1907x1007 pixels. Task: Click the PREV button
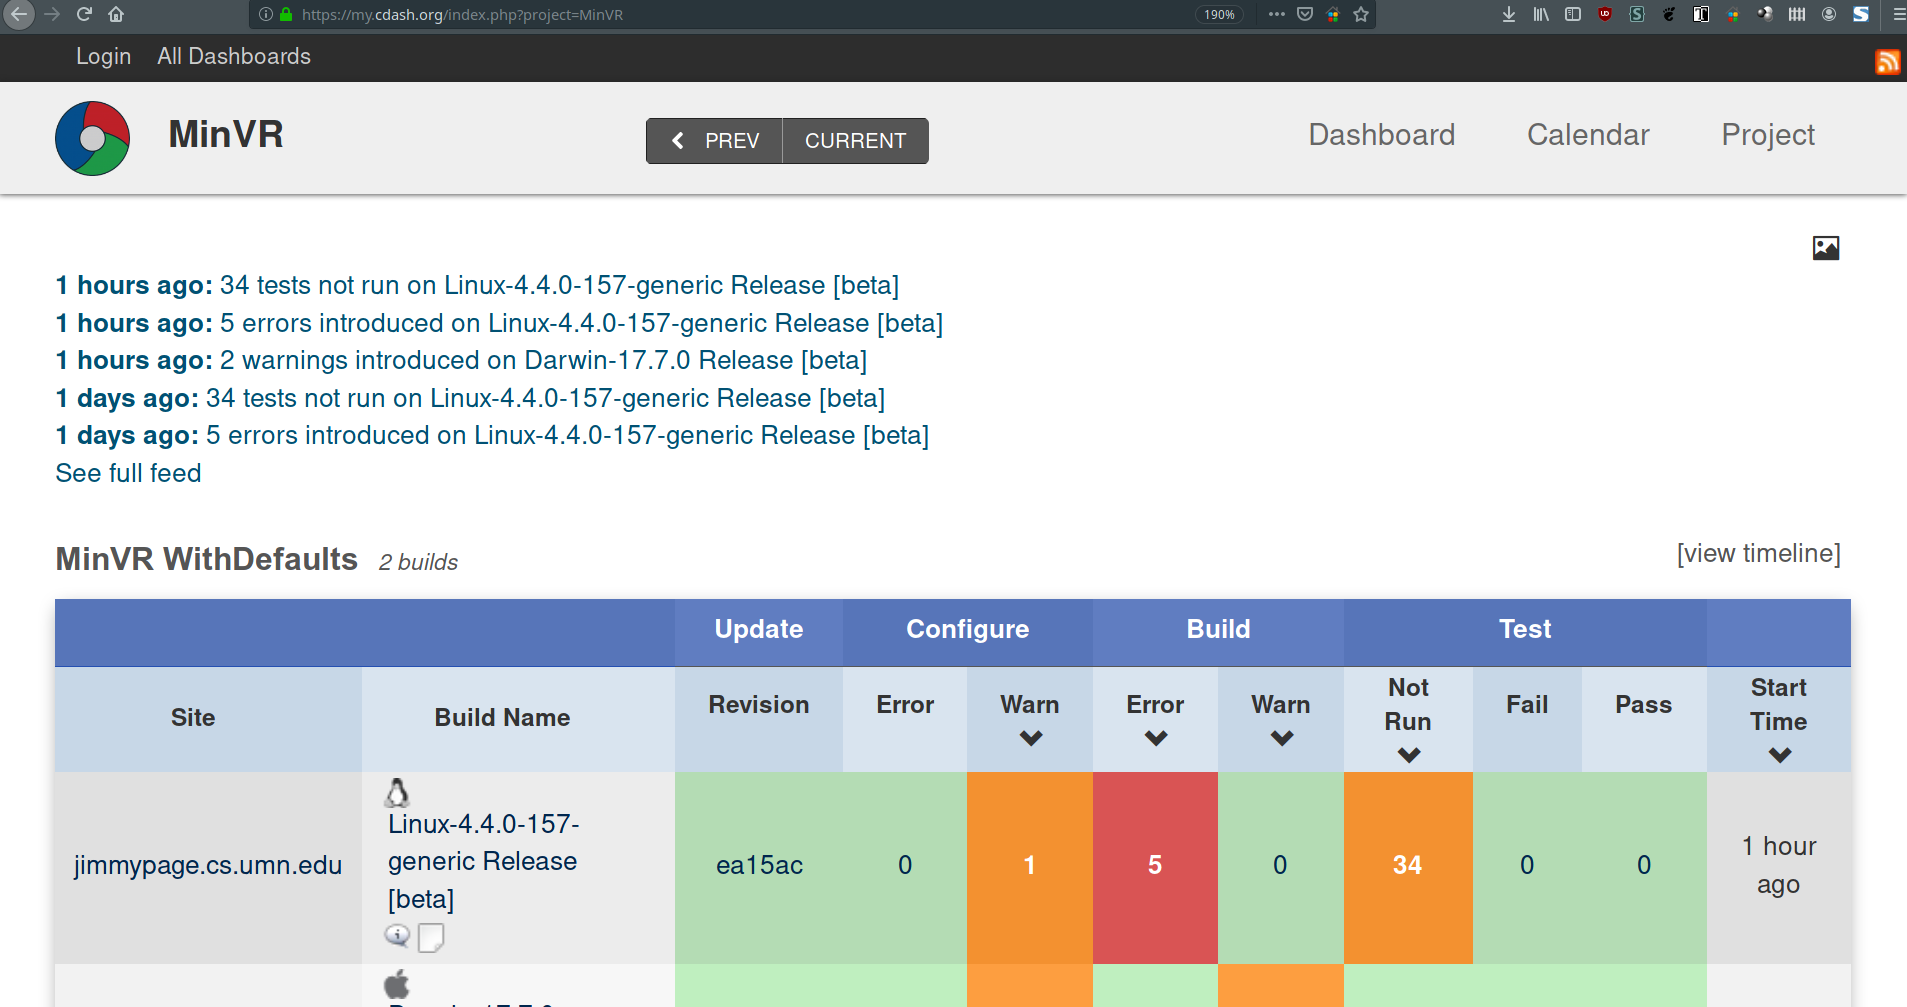coord(715,141)
